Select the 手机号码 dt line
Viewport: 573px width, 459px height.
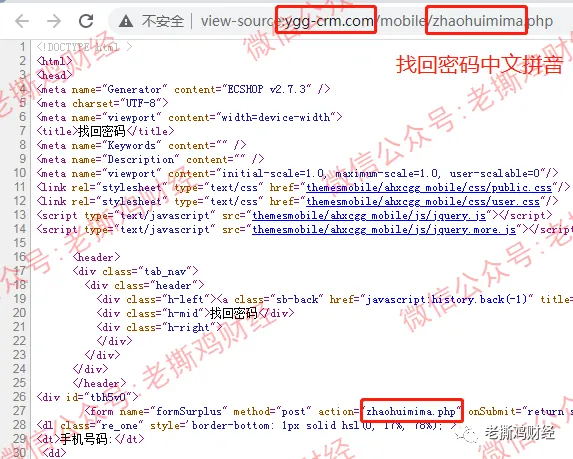pyautogui.click(x=90, y=439)
